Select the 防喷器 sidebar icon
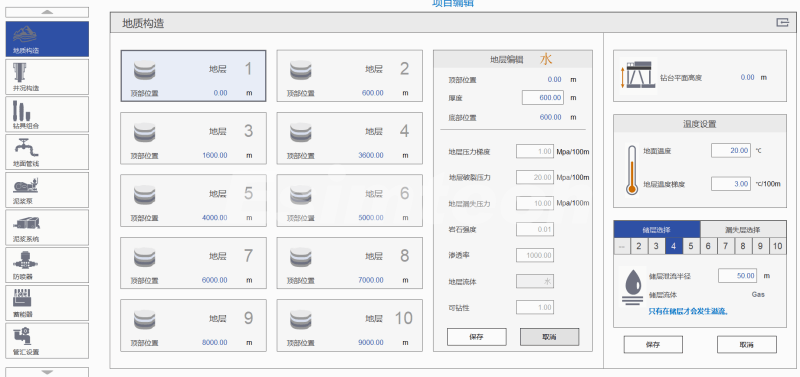This screenshot has height=377, width=800. tap(47, 265)
